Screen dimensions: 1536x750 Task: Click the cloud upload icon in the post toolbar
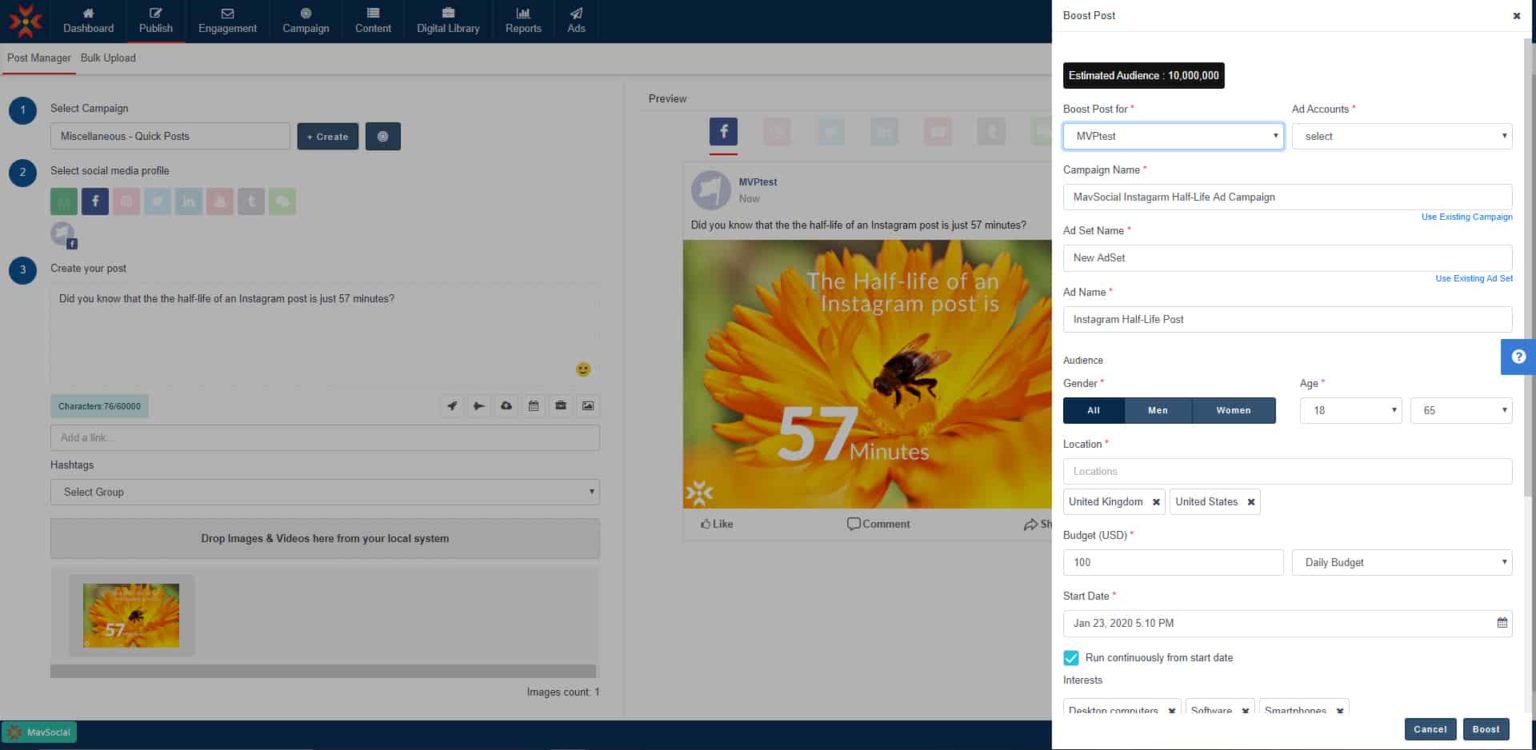click(506, 406)
